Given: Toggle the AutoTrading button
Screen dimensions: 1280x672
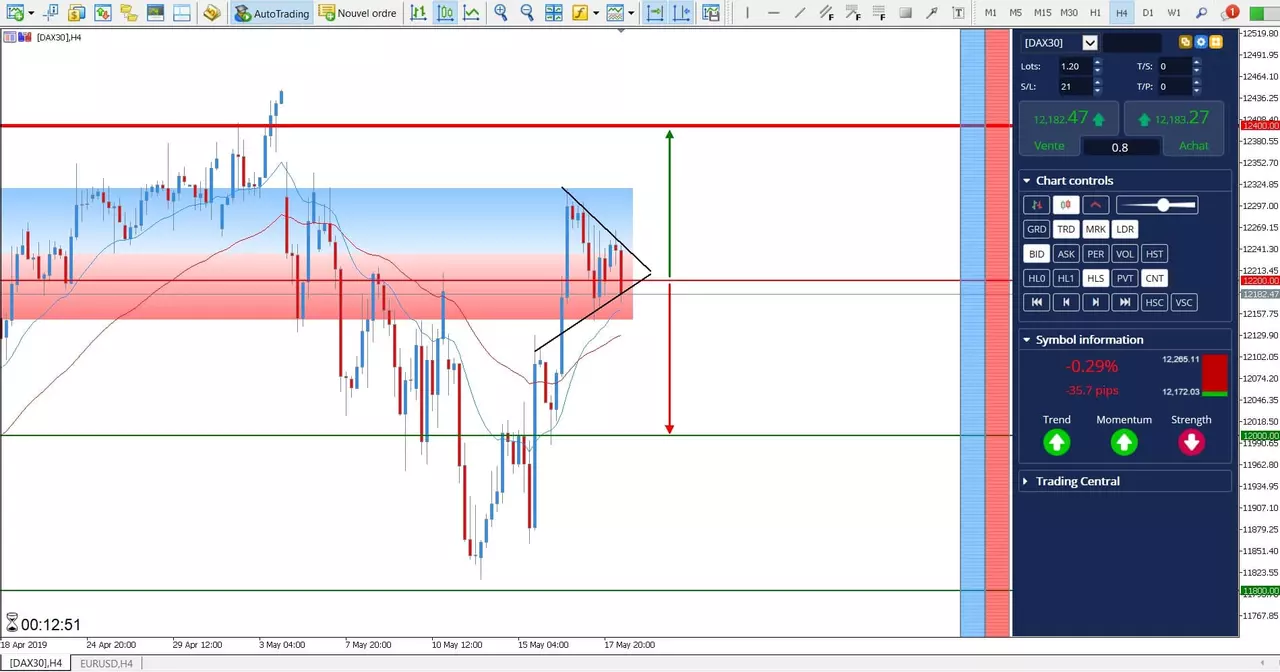Looking at the screenshot, I should (272, 13).
